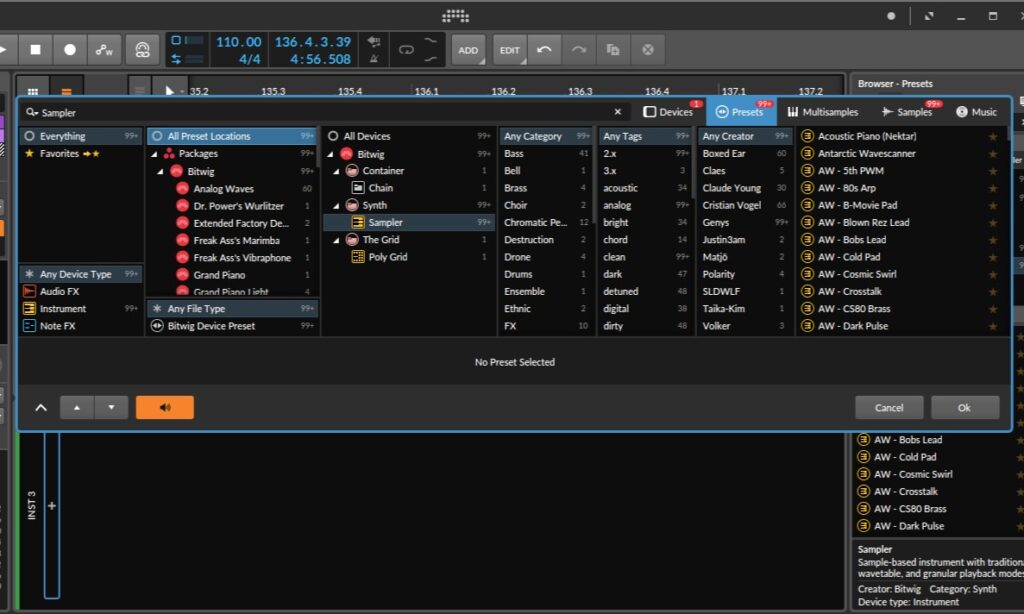Select the Sampler device
This screenshot has height=614, width=1024.
click(409, 223)
